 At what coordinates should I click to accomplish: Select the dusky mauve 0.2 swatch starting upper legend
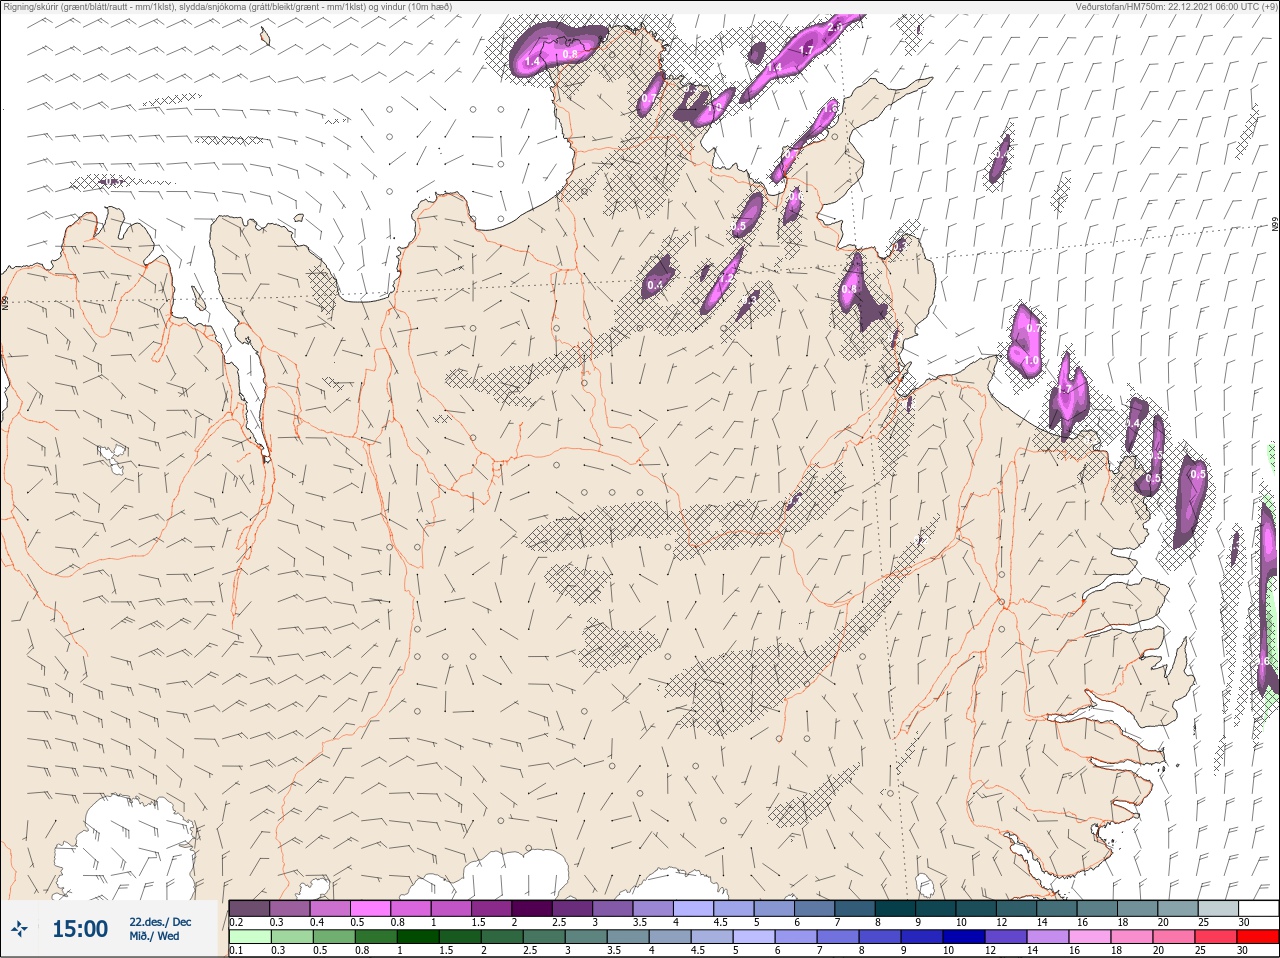point(249,908)
